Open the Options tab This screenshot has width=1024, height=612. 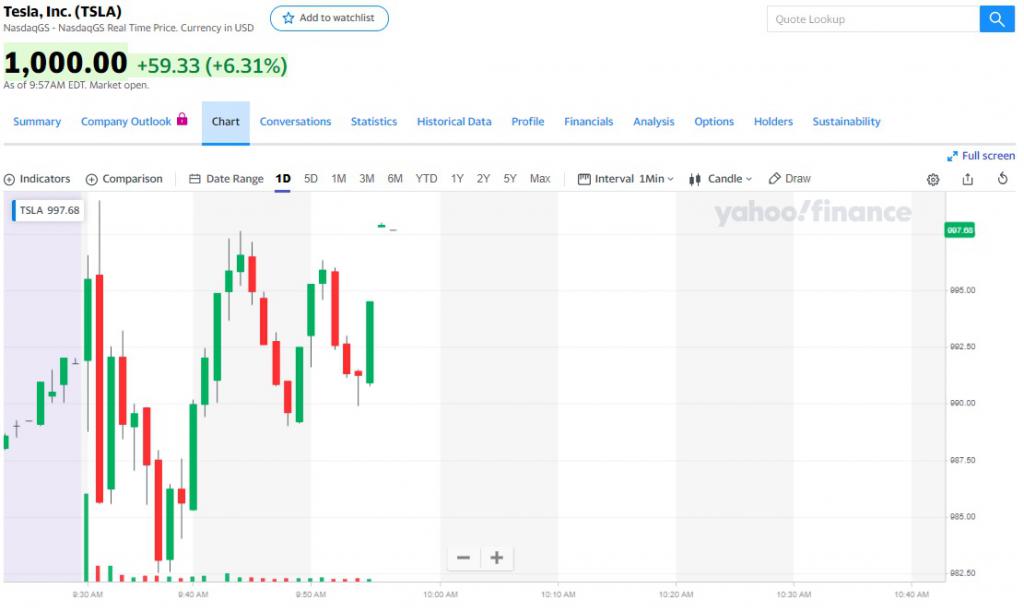714,121
